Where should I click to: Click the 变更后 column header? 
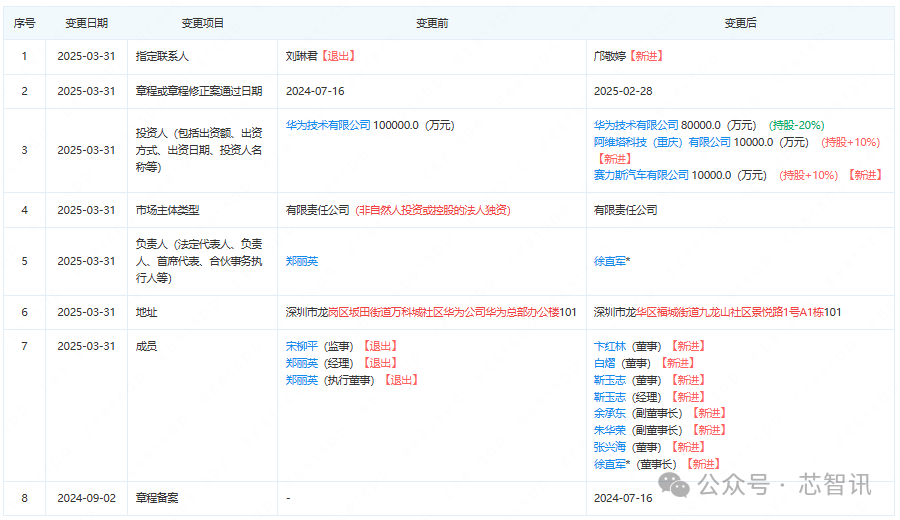coord(740,23)
